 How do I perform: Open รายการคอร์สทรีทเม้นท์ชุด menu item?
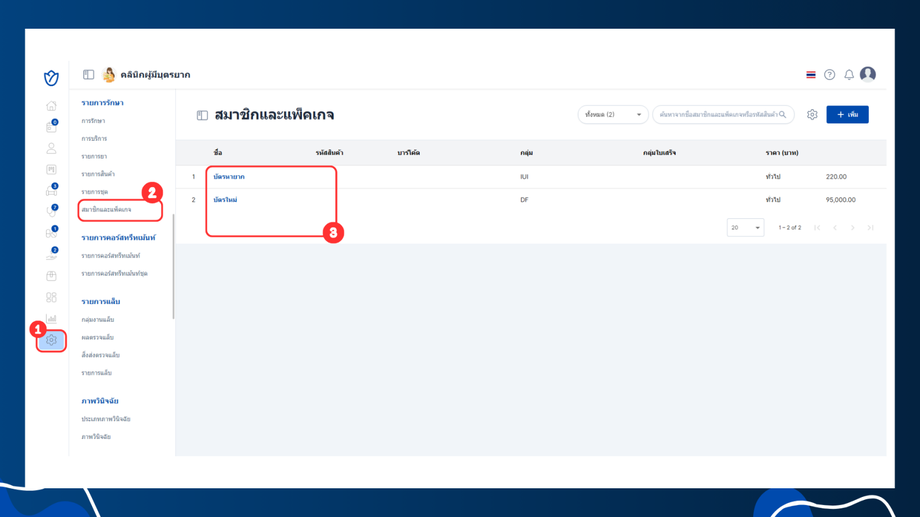tap(114, 273)
